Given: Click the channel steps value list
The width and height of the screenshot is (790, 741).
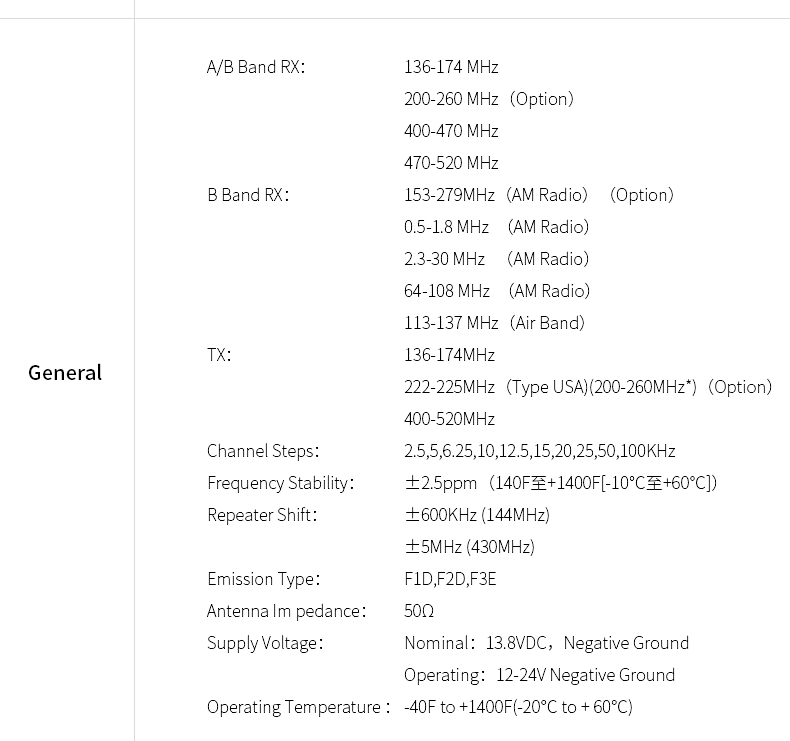Looking at the screenshot, I should [540, 451].
